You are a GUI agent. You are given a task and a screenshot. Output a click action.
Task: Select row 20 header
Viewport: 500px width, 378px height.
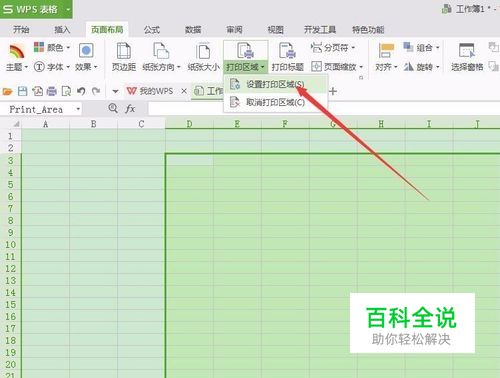(x=10, y=364)
